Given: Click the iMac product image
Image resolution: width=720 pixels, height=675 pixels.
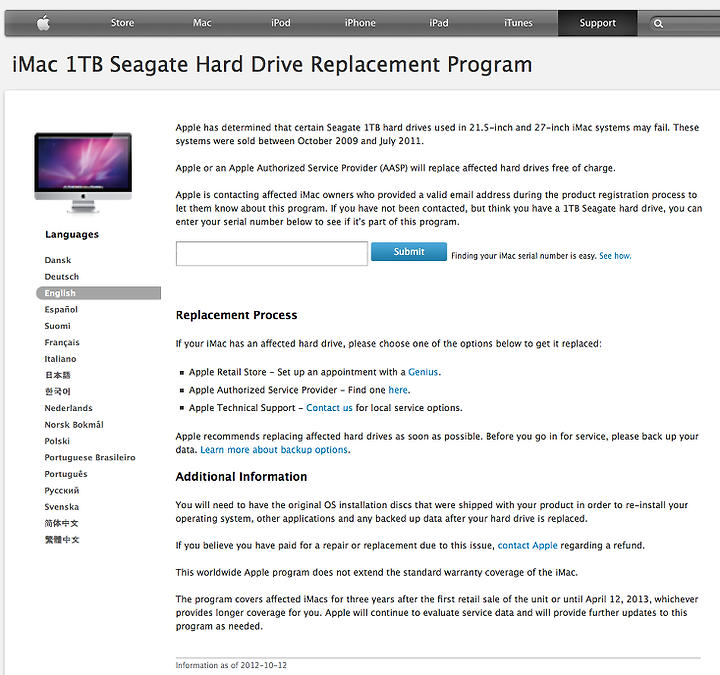Looking at the screenshot, I should click(x=83, y=173).
